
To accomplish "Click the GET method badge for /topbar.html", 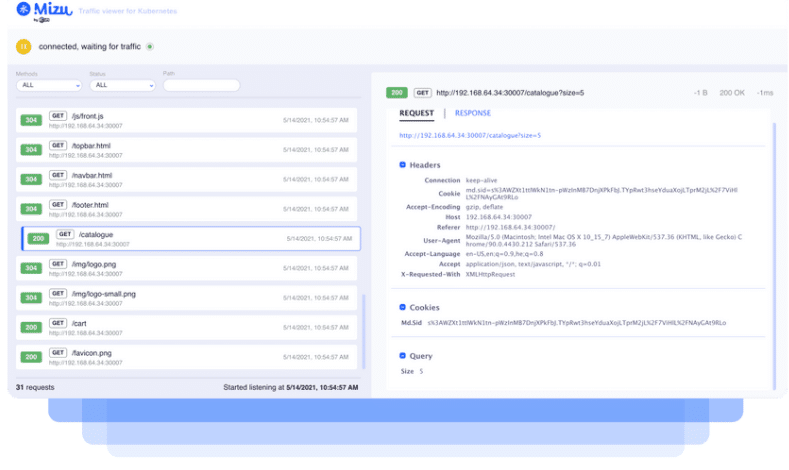I will point(57,145).
